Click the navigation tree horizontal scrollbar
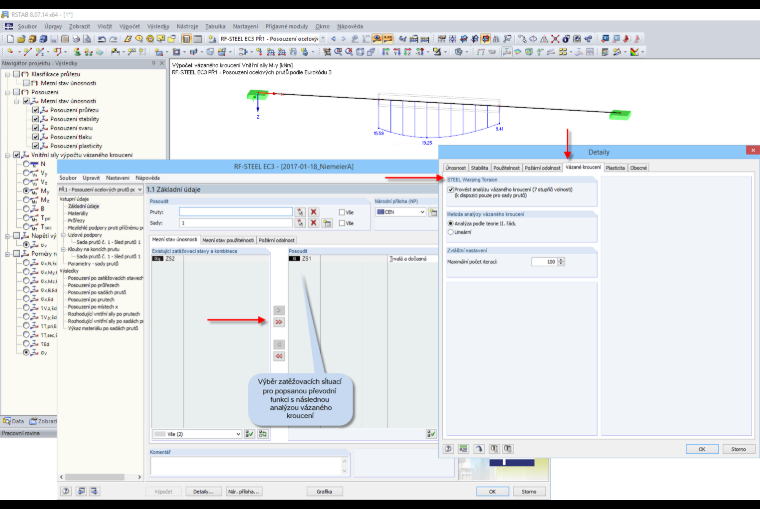The image size is (760, 509). (x=100, y=477)
